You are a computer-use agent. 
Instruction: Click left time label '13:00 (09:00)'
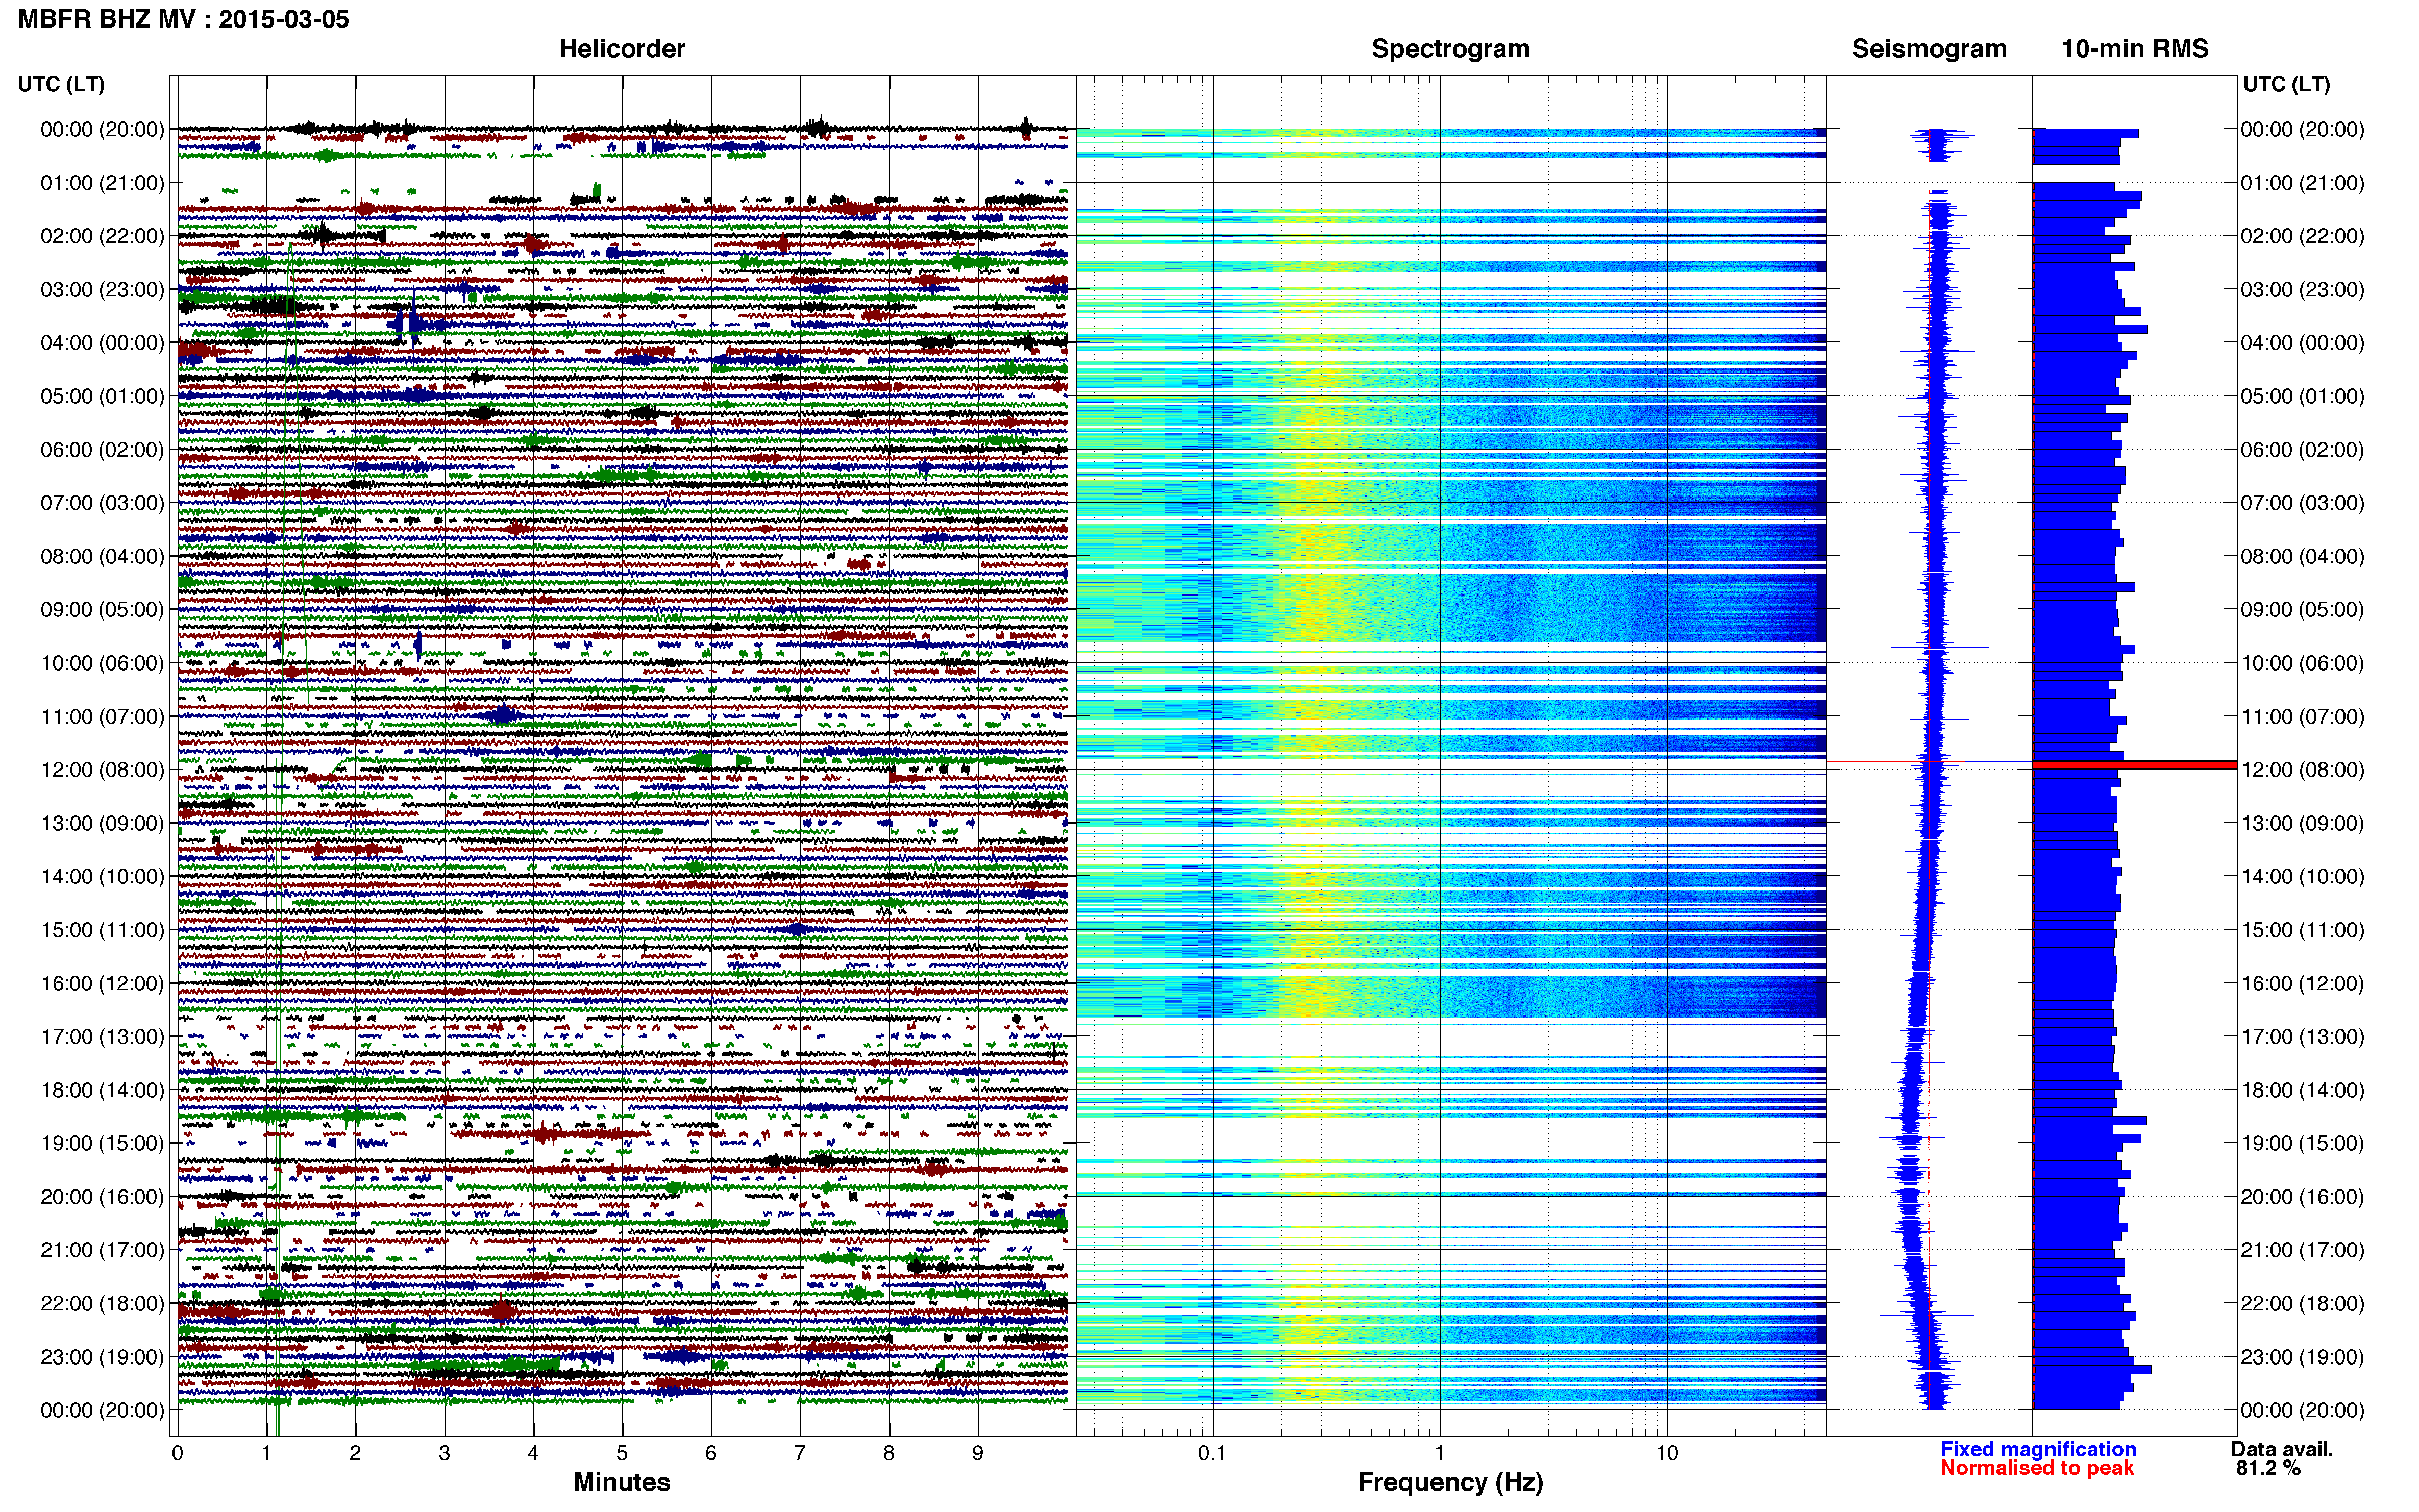pos(102,823)
